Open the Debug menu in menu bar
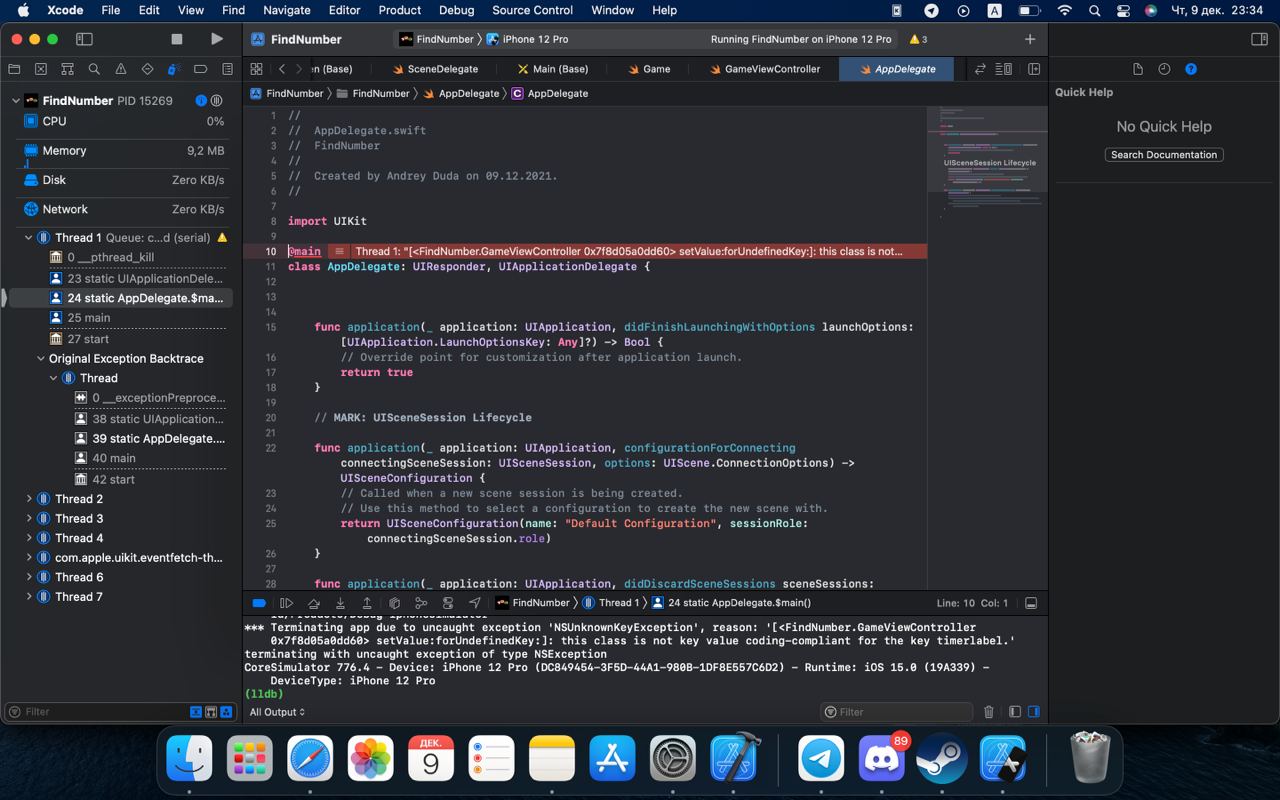Viewport: 1280px width, 800px height. point(456,10)
